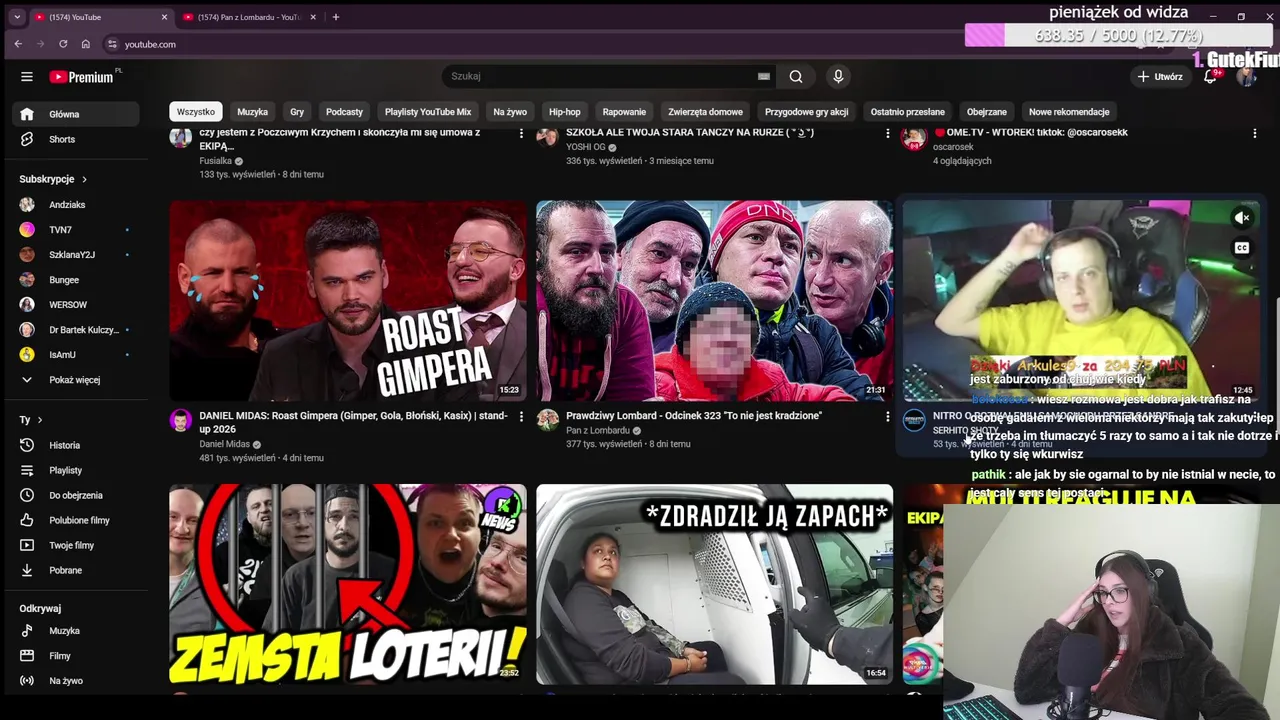The image size is (1280, 720).
Task: Play the Roast Gimpera thumbnail
Action: tap(348, 301)
